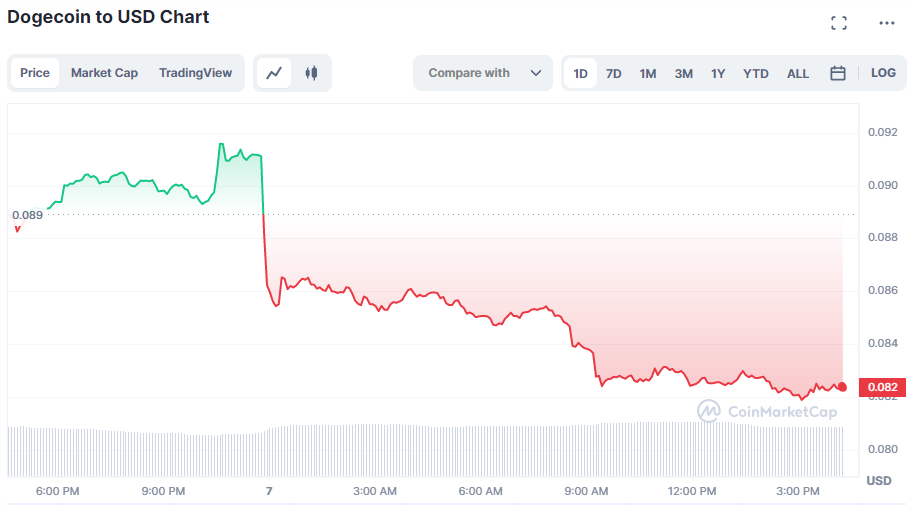Display ALL time price history
Viewport: 911px width, 505px height.
coord(798,73)
